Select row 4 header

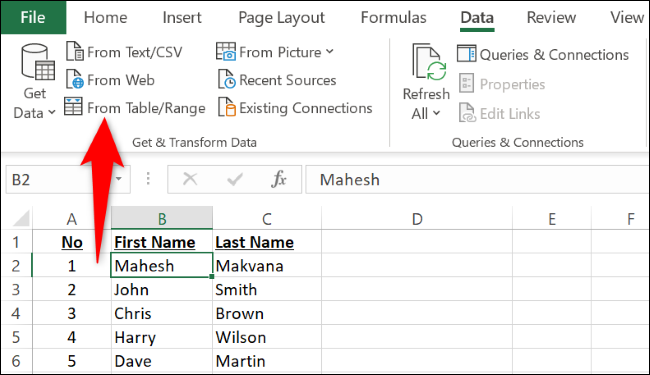(16, 313)
